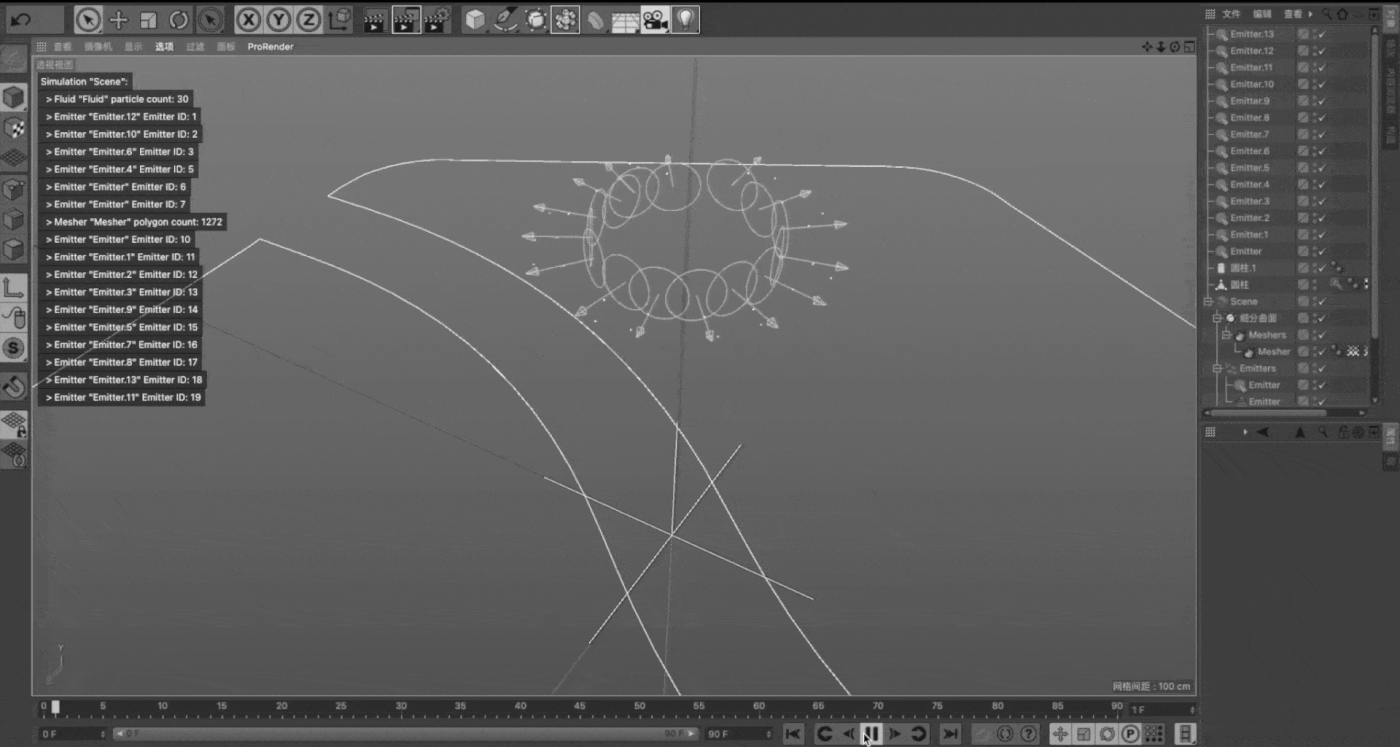The width and height of the screenshot is (1400, 747).
Task: Collapse the Meshers group
Action: coord(1226,335)
